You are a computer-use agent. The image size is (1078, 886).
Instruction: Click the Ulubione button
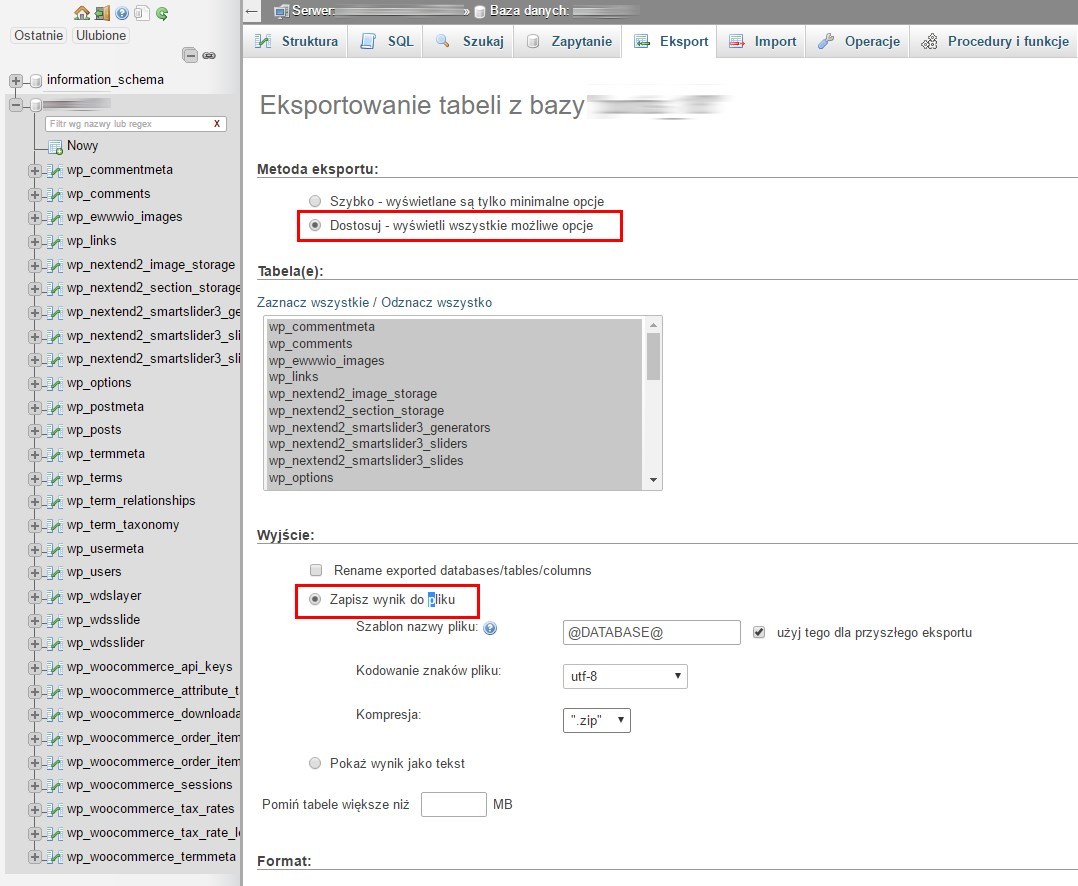(x=101, y=36)
